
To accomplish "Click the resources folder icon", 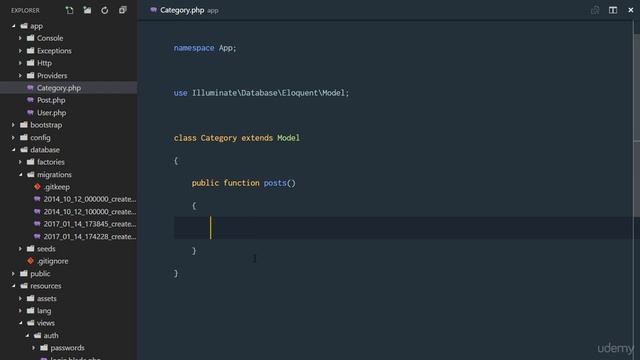I will click(24, 286).
